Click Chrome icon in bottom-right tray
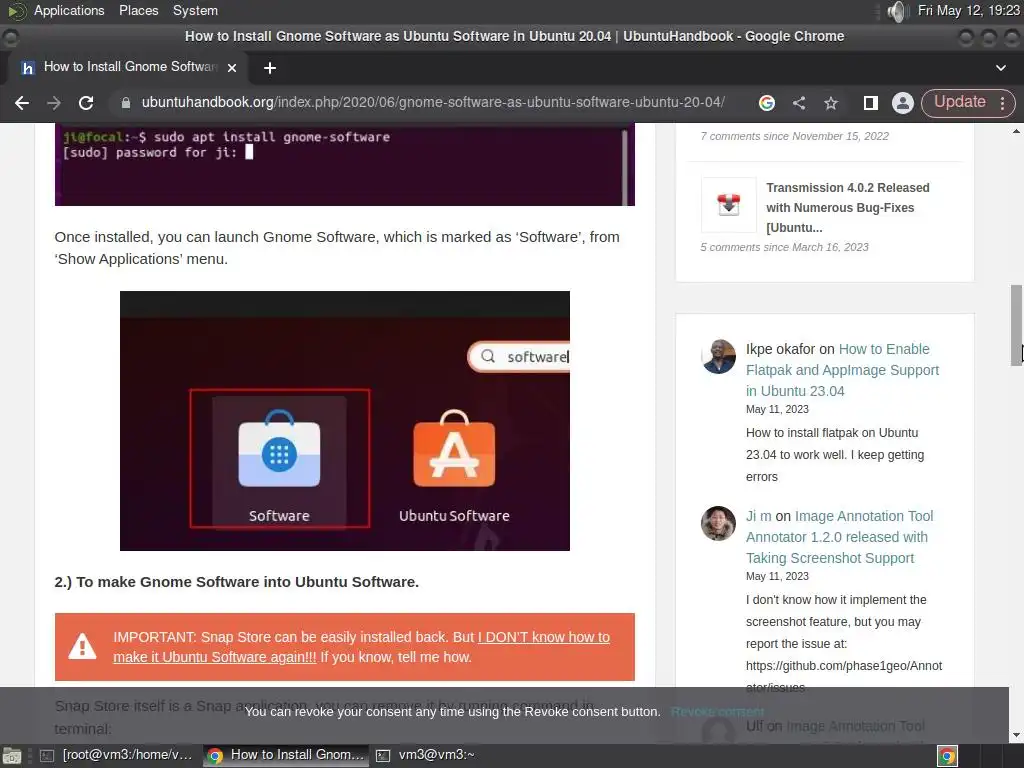The width and height of the screenshot is (1024, 768). 947,756
